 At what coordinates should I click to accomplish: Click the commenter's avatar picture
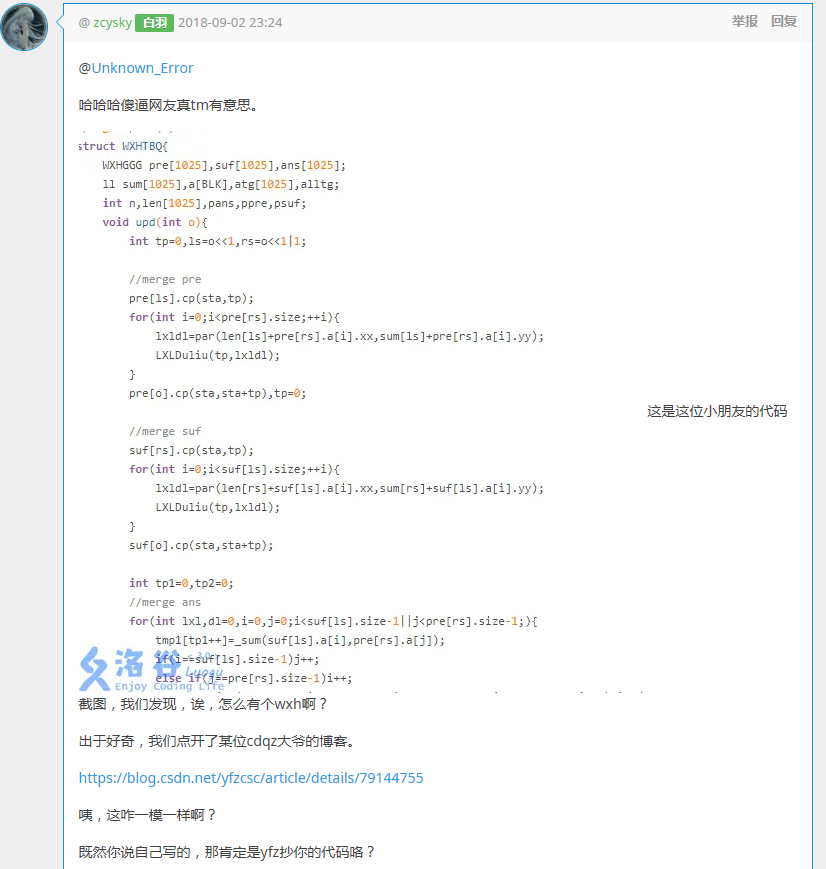[24, 28]
